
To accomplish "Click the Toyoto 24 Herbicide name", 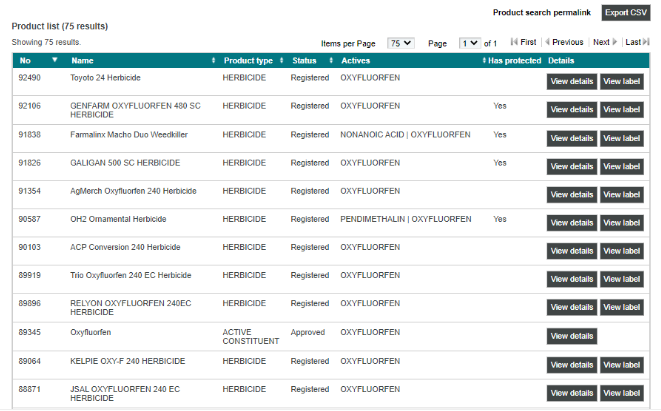I will (105, 78).
